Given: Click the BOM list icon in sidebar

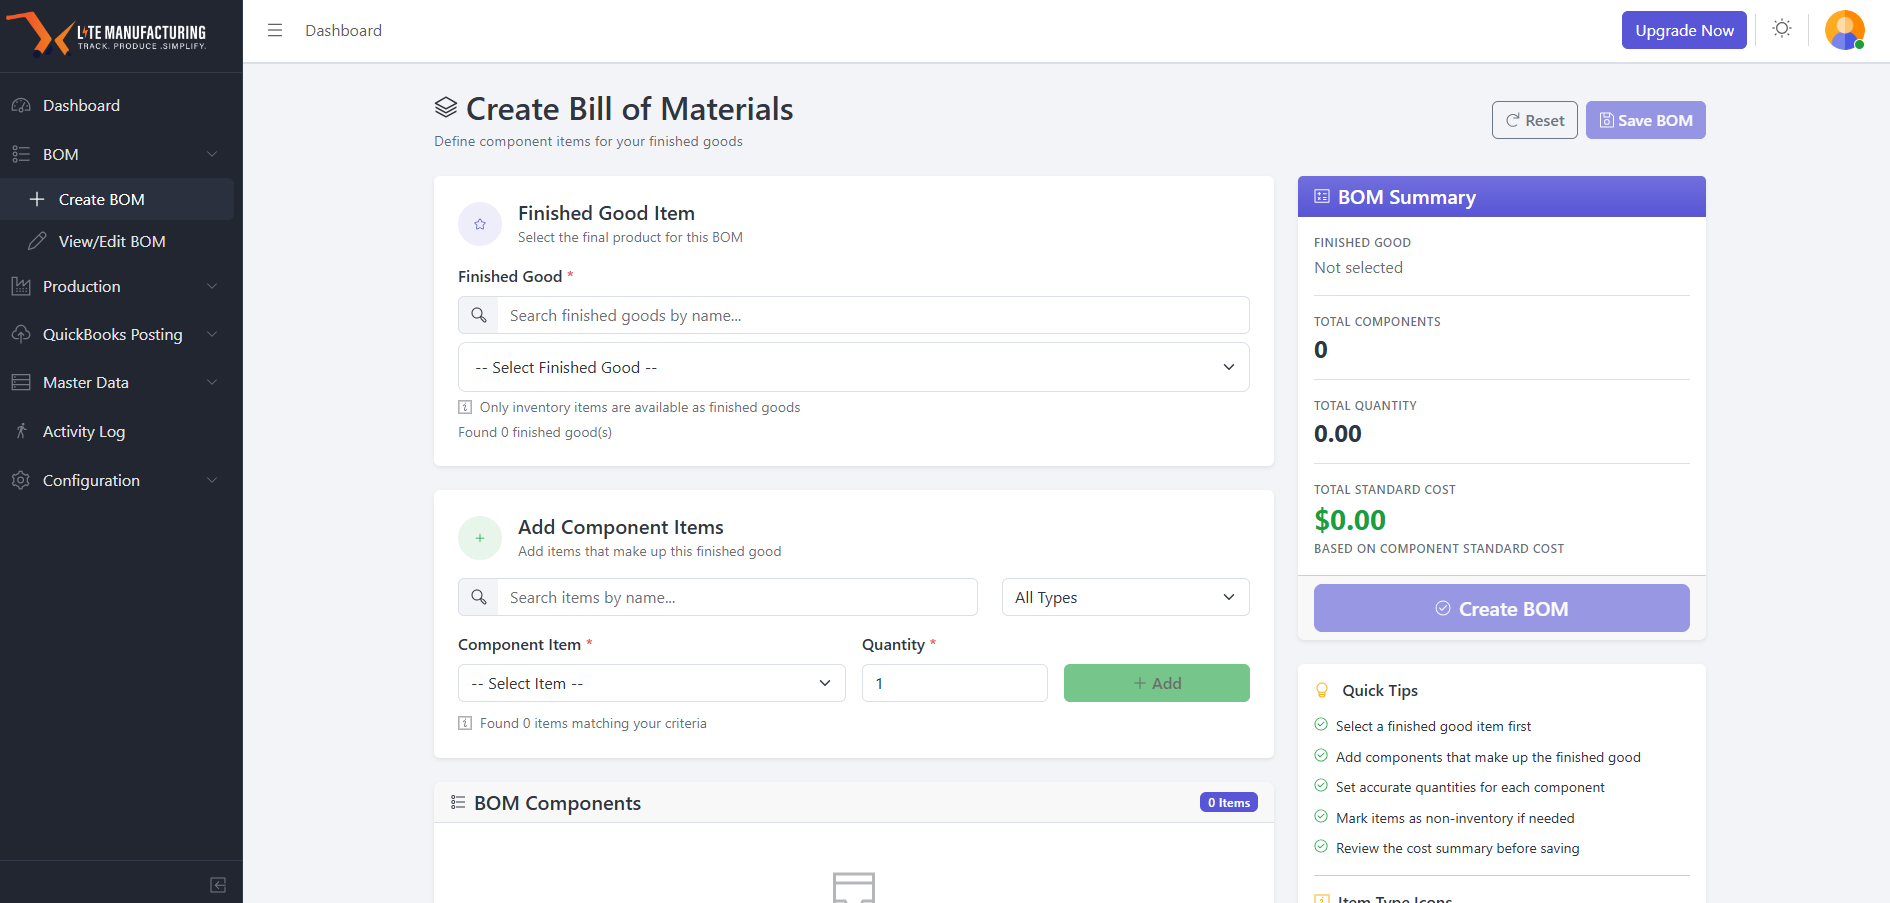Looking at the screenshot, I should pyautogui.click(x=21, y=154).
